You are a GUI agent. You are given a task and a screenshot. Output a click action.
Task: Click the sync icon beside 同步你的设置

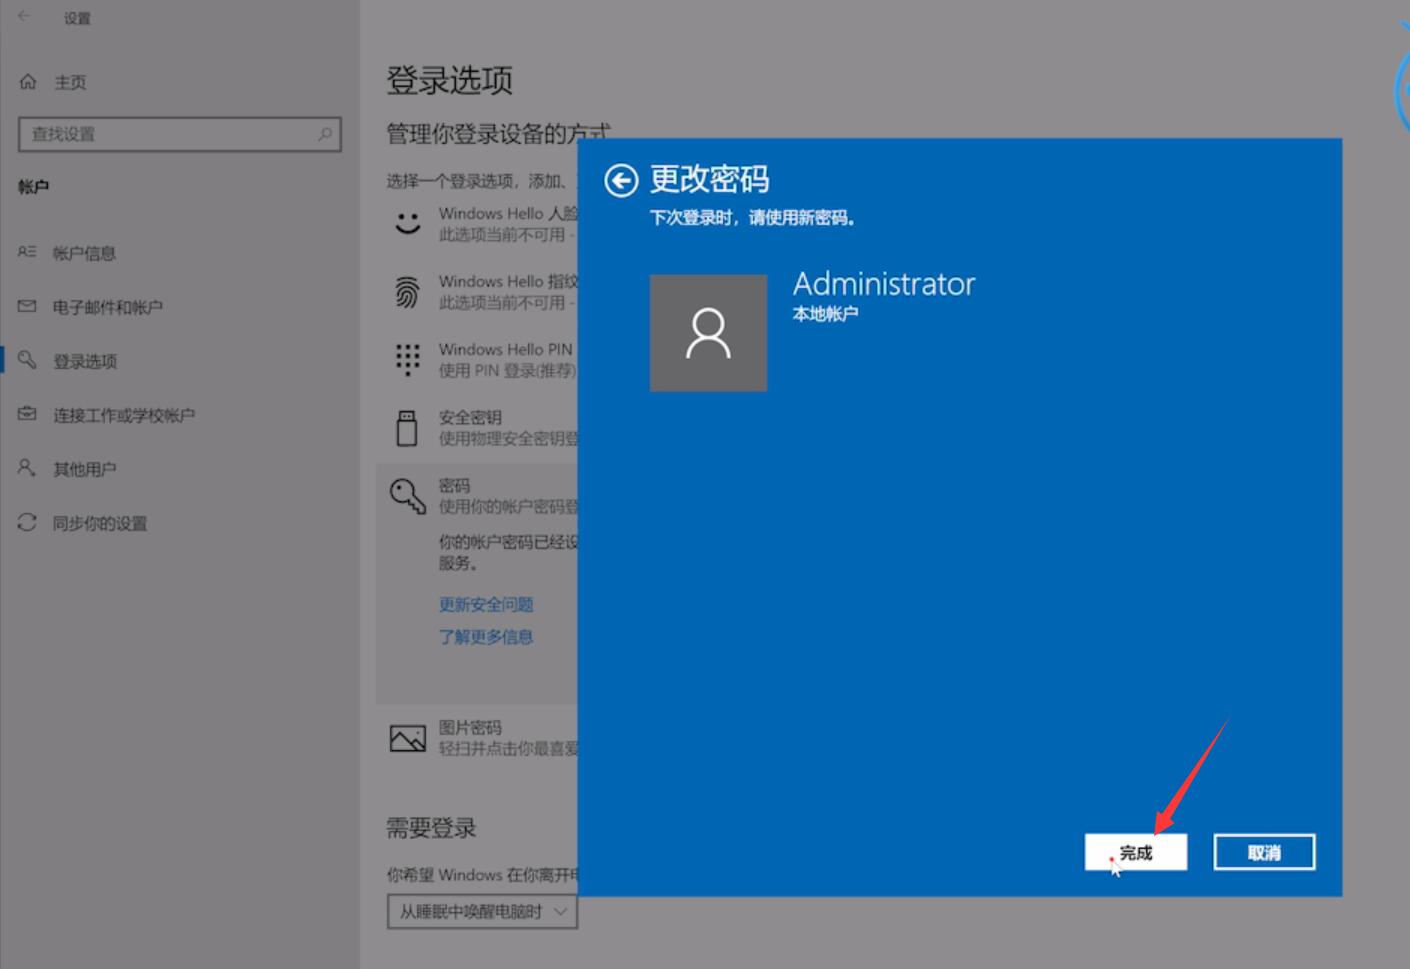(27, 522)
